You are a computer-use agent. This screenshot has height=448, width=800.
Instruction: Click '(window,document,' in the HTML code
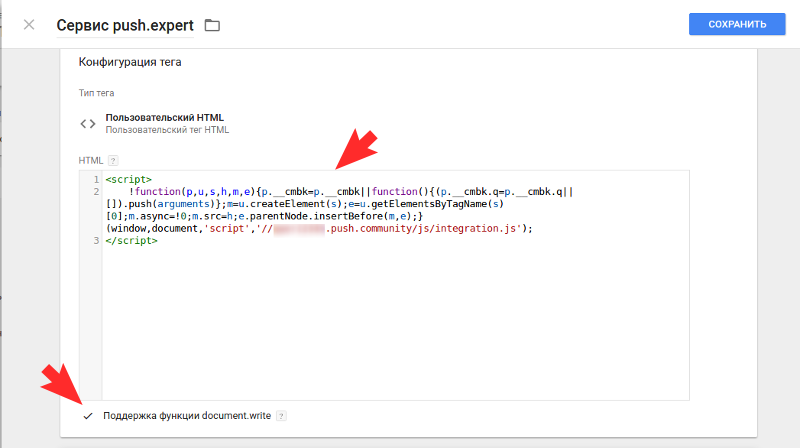155,229
